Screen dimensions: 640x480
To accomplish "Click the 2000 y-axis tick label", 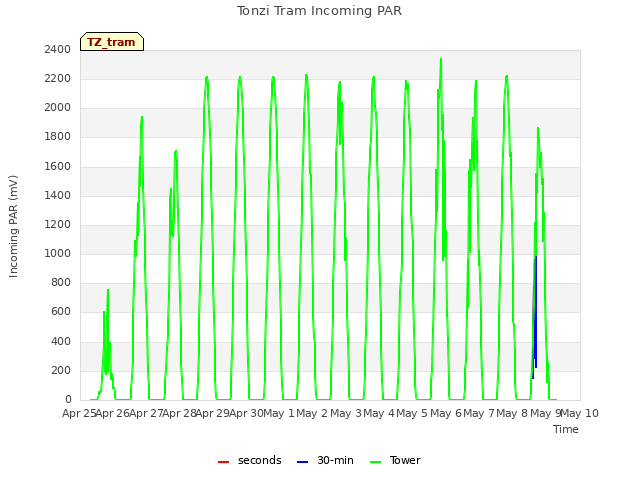I will [58, 107].
